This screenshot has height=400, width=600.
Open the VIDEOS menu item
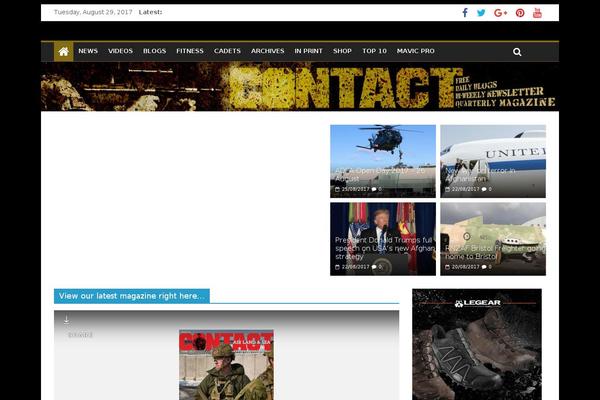[x=120, y=51]
